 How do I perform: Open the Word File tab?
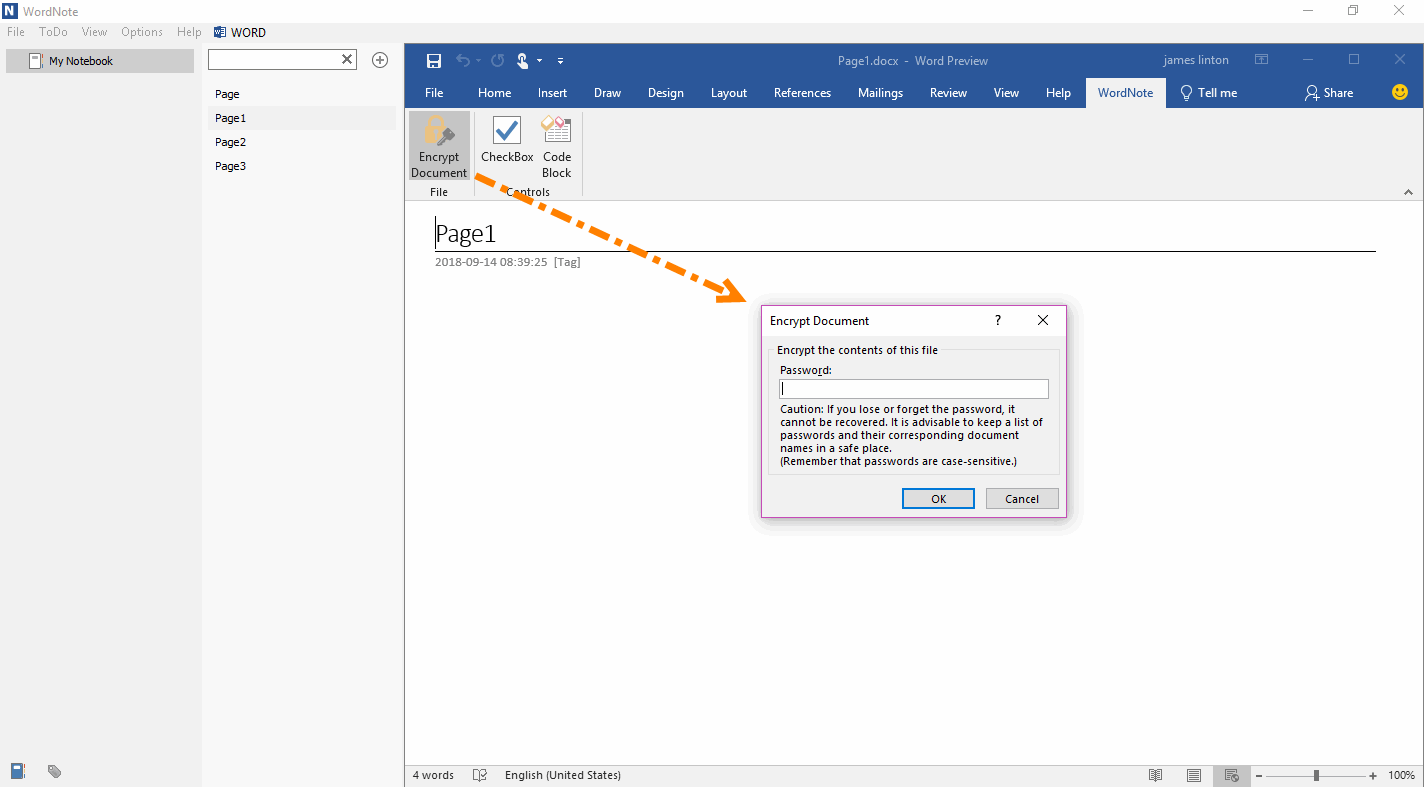pos(434,93)
